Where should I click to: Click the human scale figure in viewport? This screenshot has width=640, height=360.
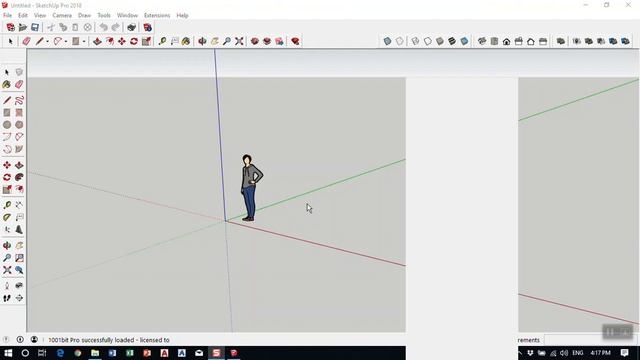click(x=251, y=188)
